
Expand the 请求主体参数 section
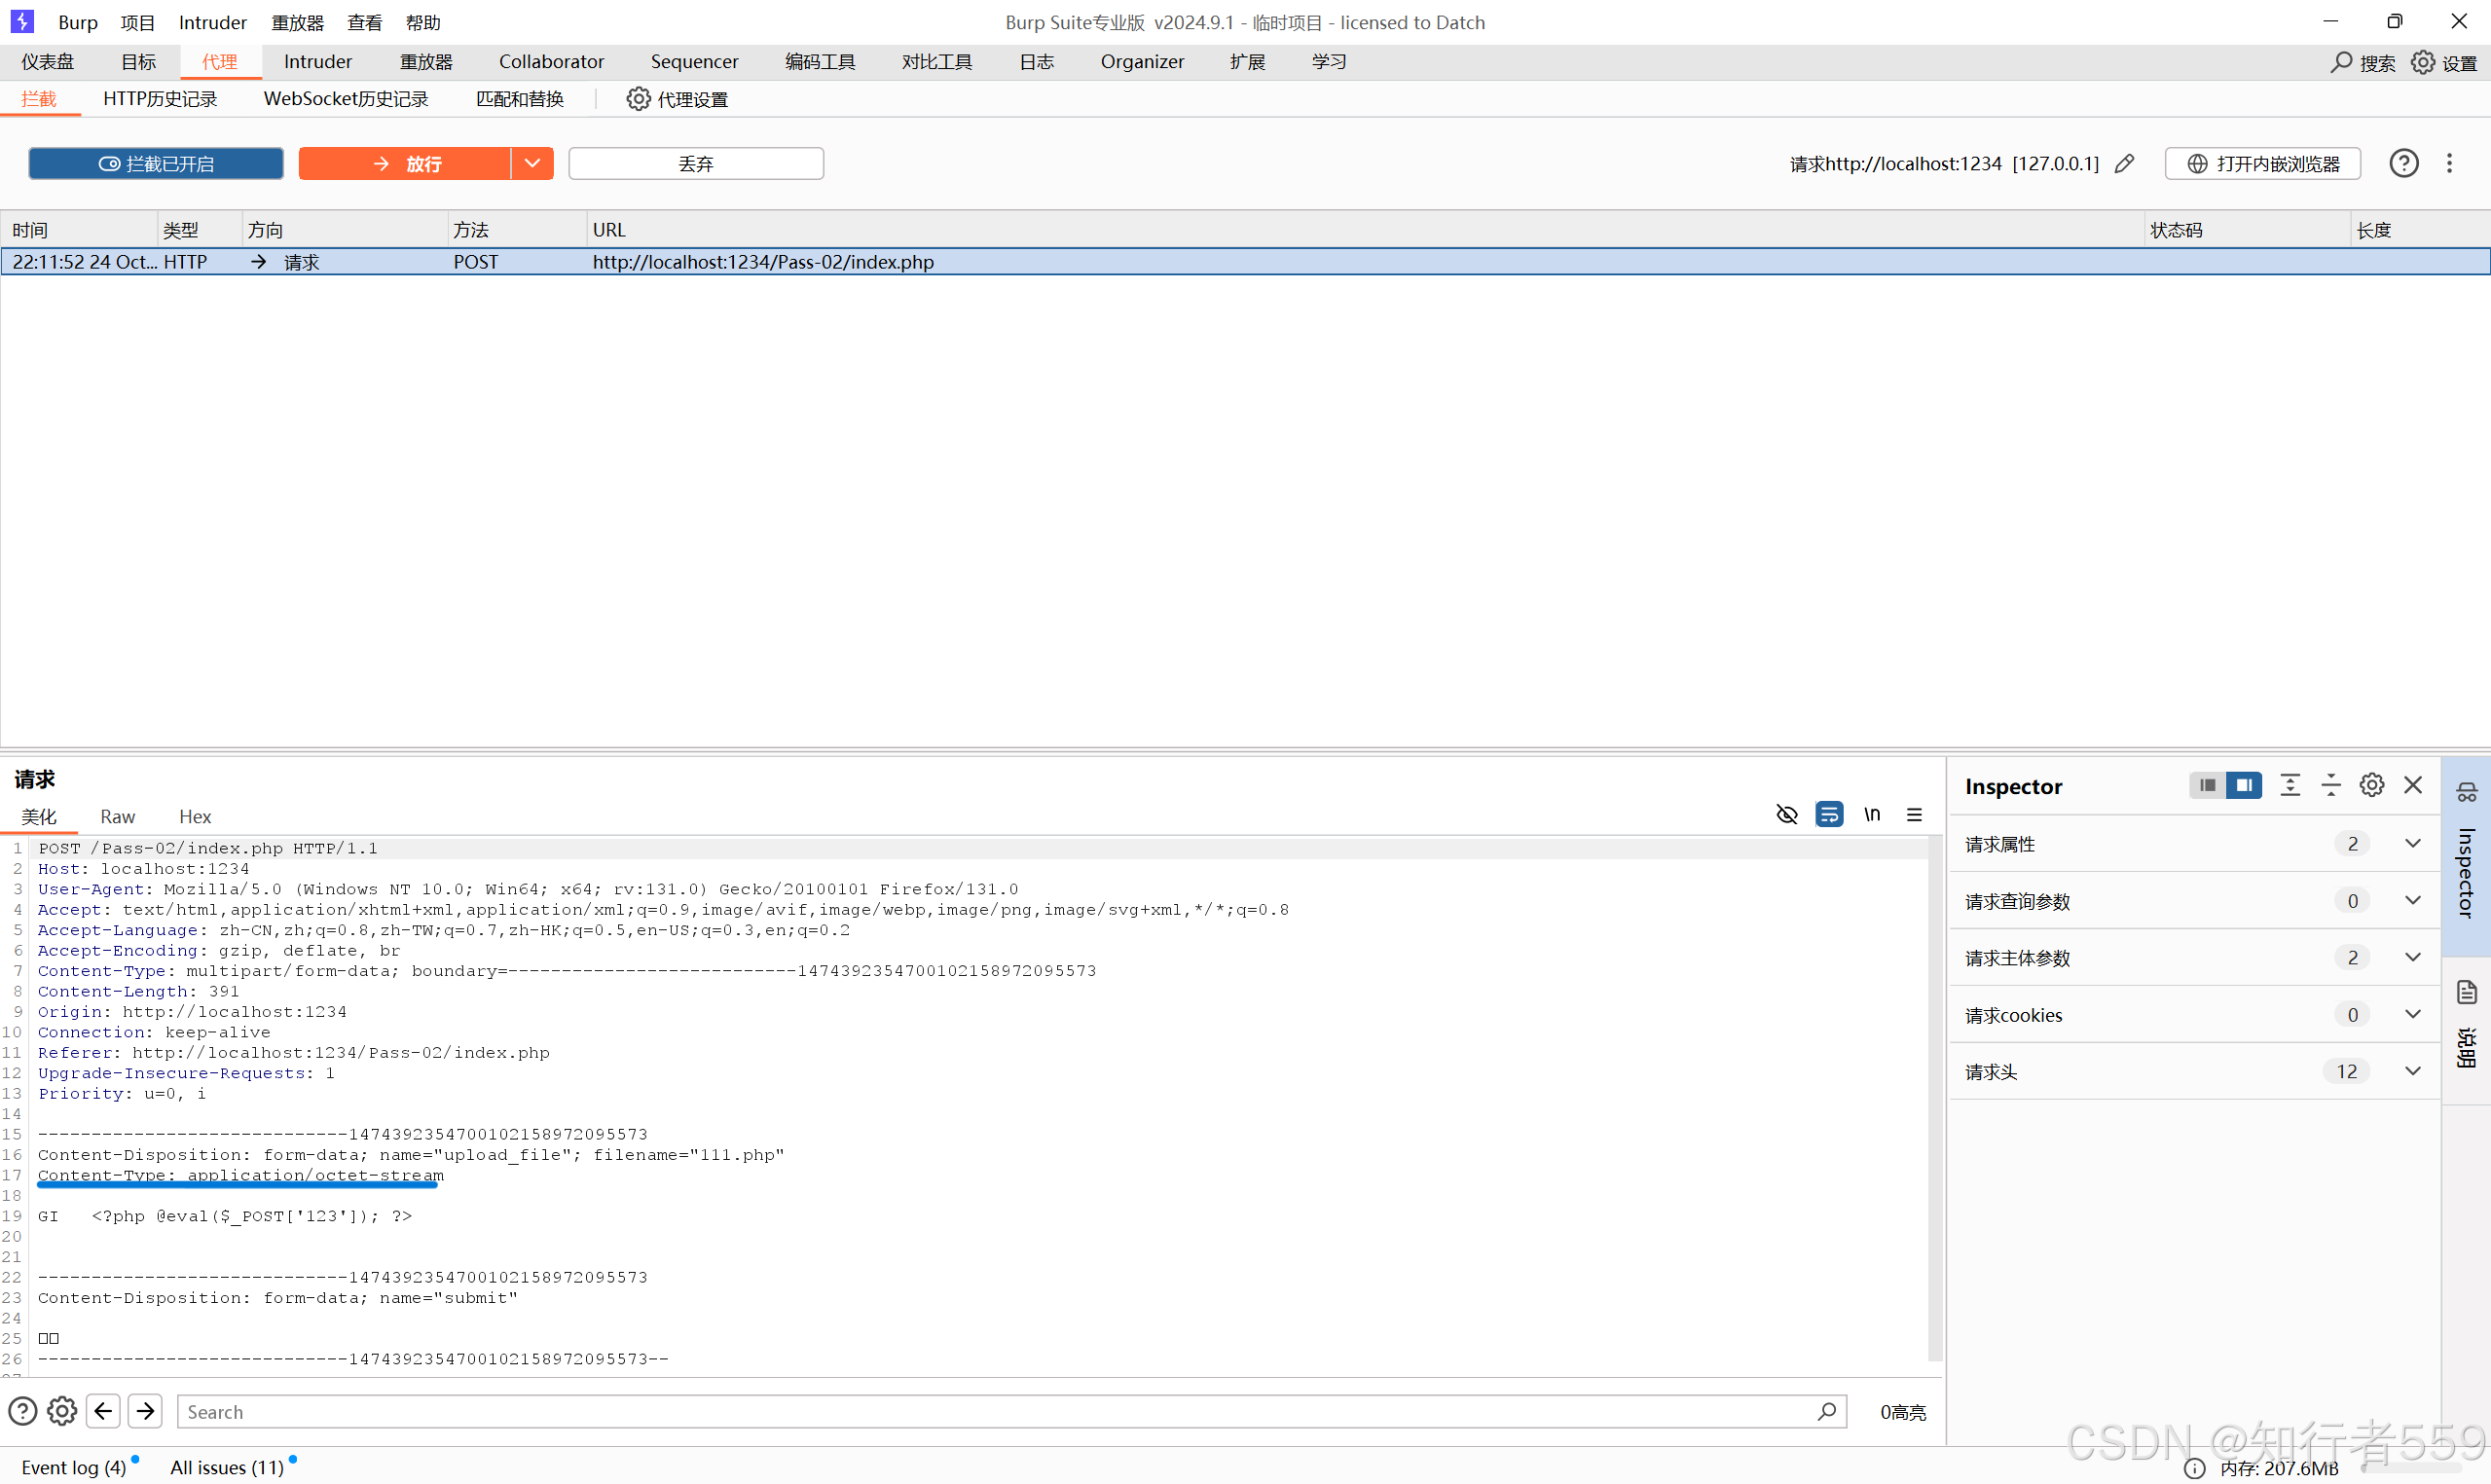click(x=2412, y=957)
